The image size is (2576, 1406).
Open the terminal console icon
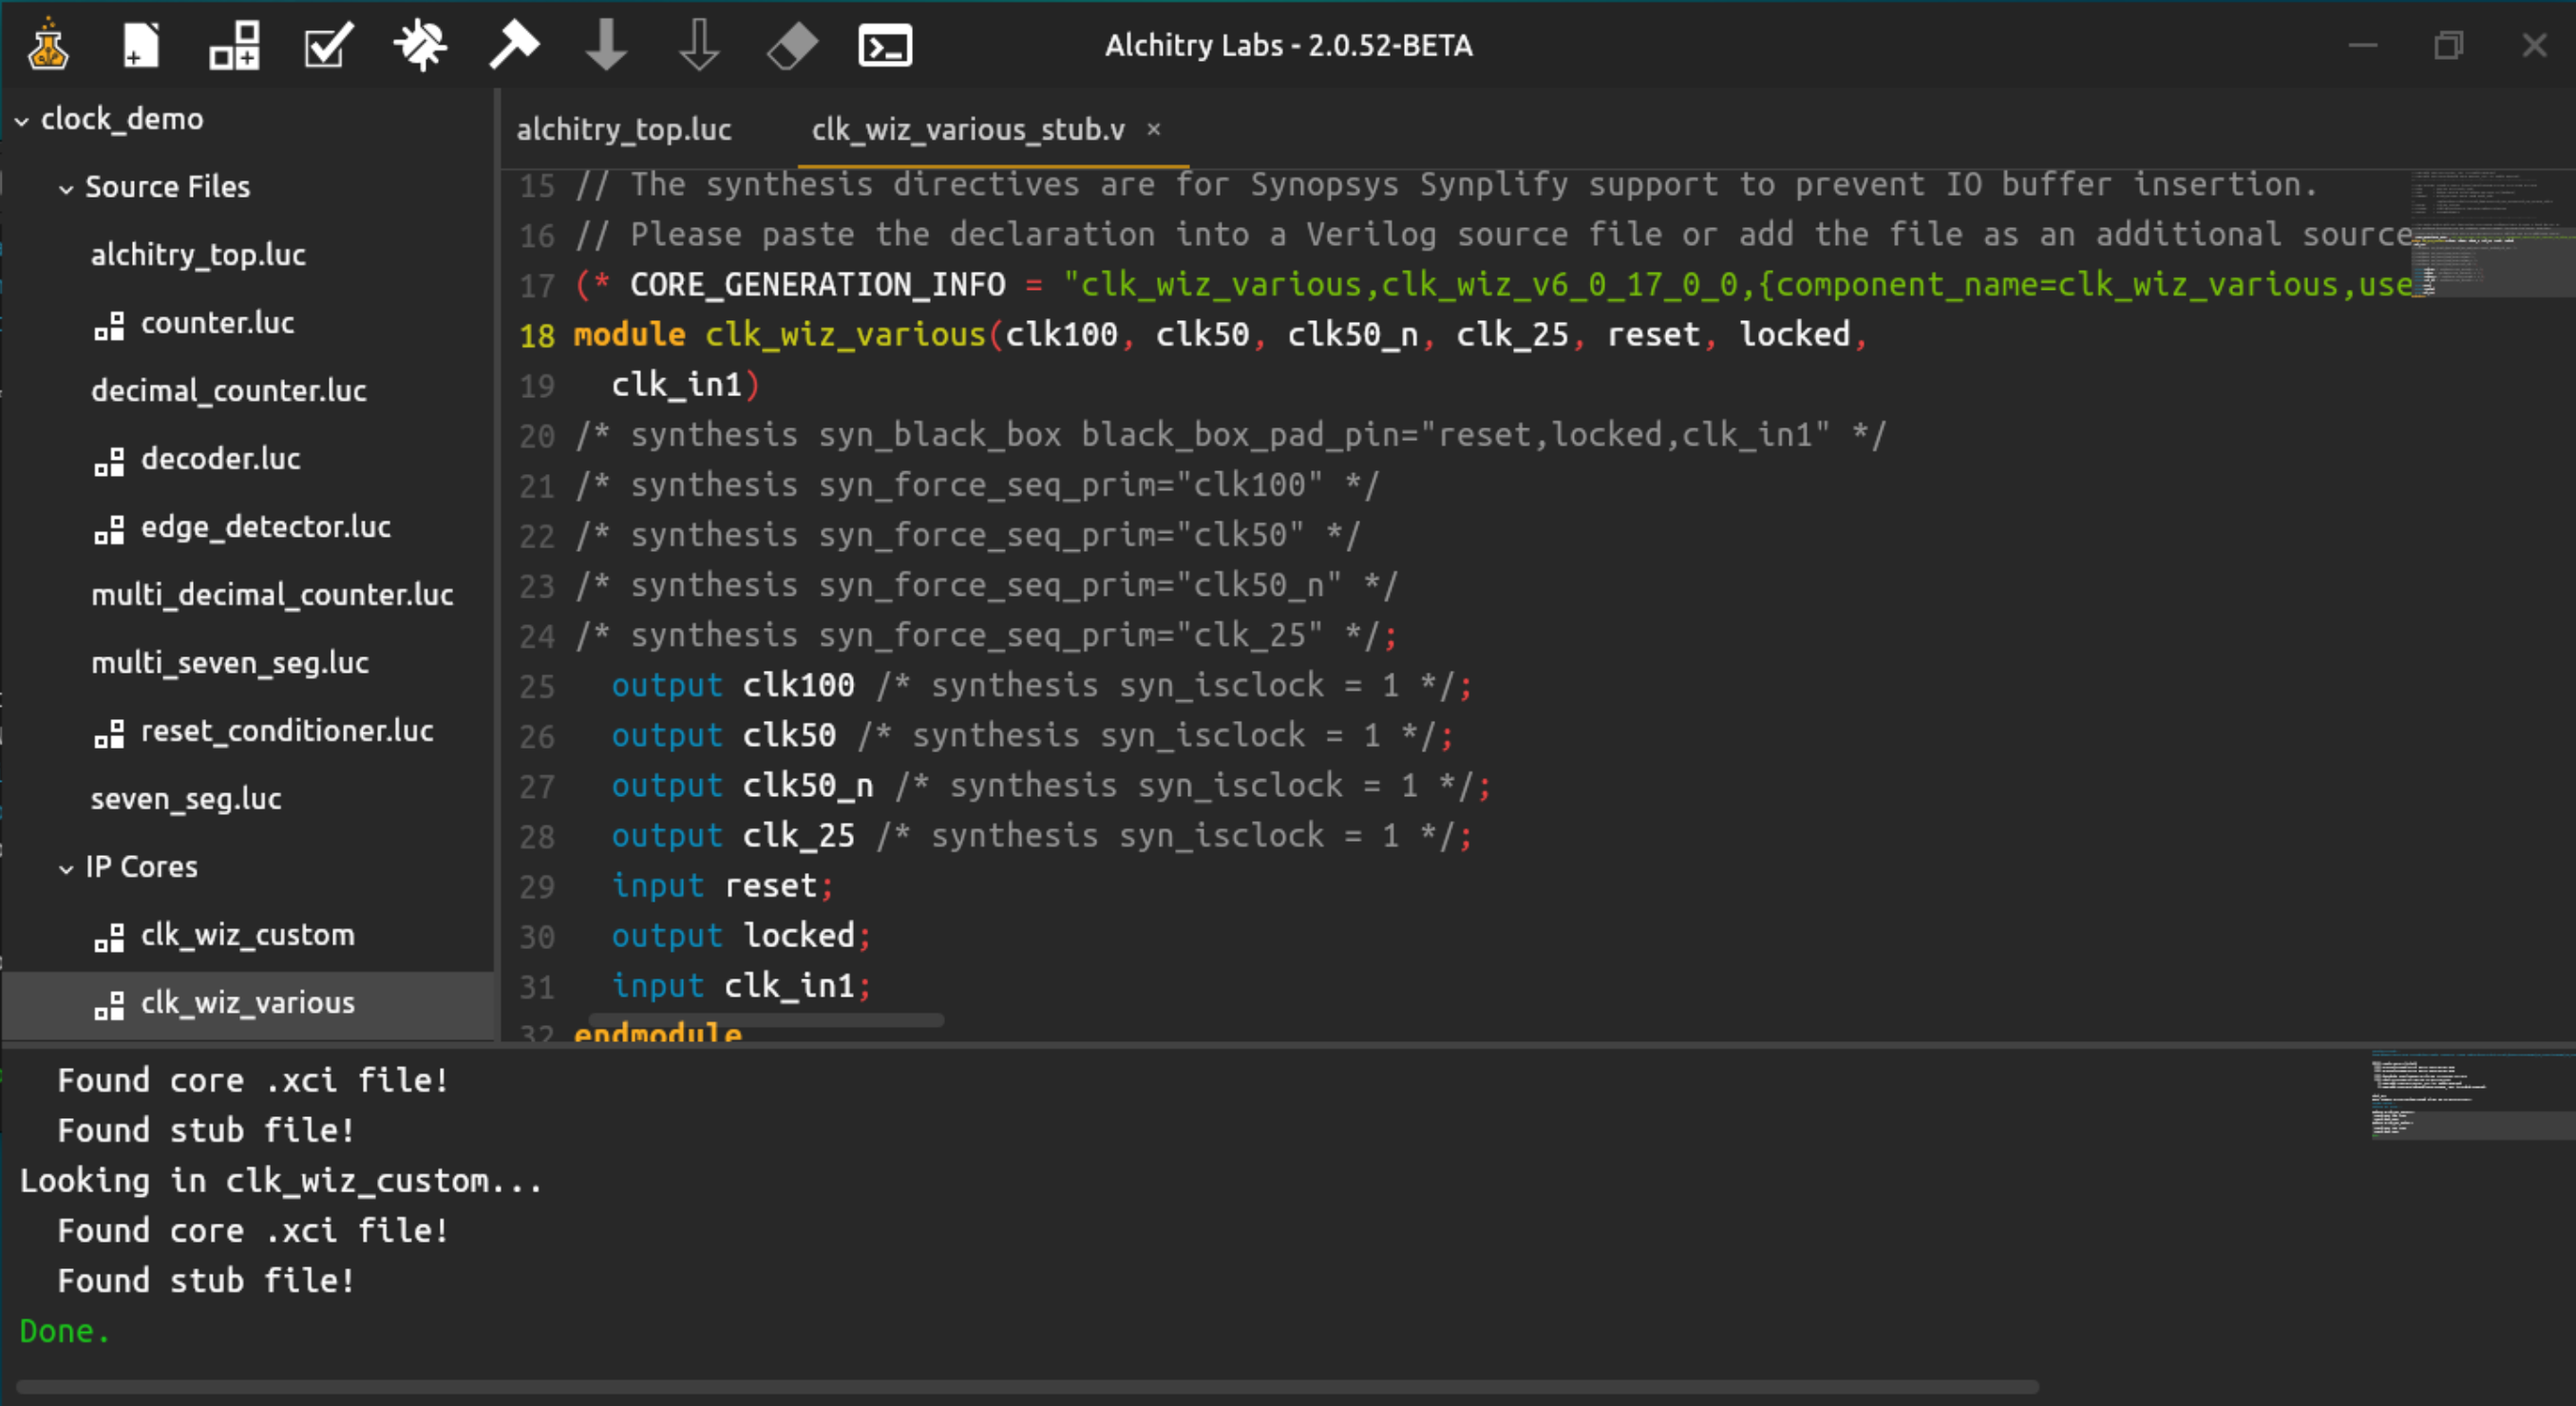(885, 45)
